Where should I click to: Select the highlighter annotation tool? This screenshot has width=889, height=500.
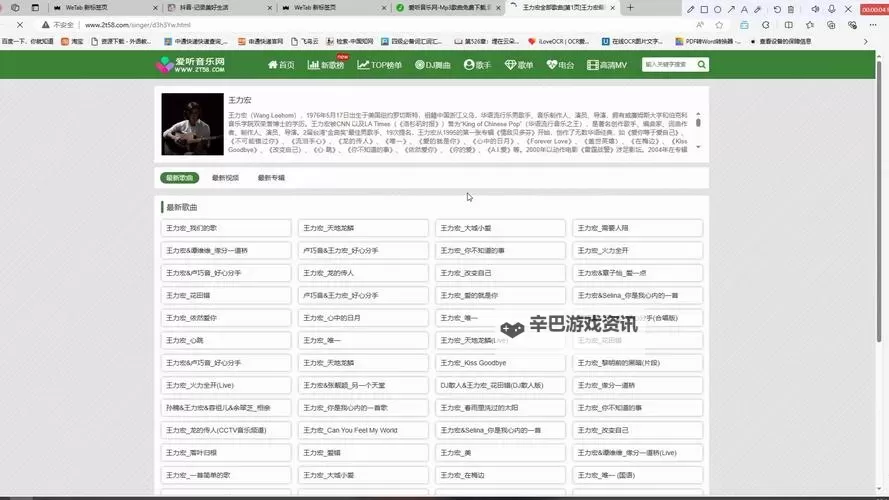pos(757,9)
